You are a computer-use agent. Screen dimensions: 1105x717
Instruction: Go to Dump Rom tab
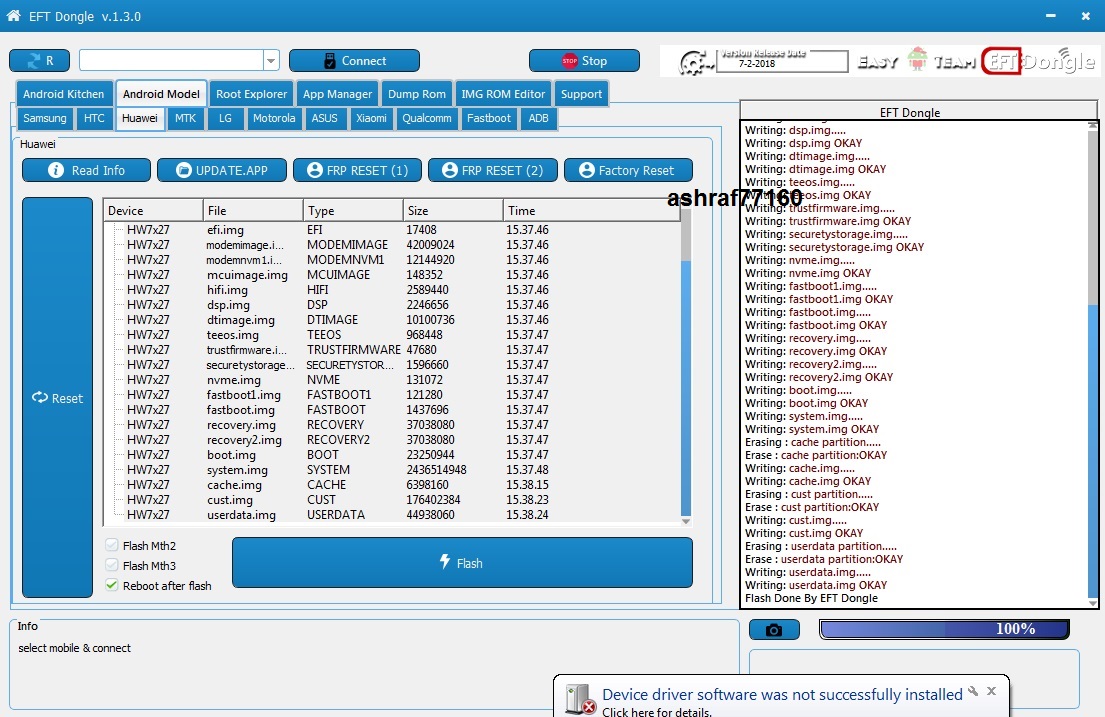tap(417, 94)
